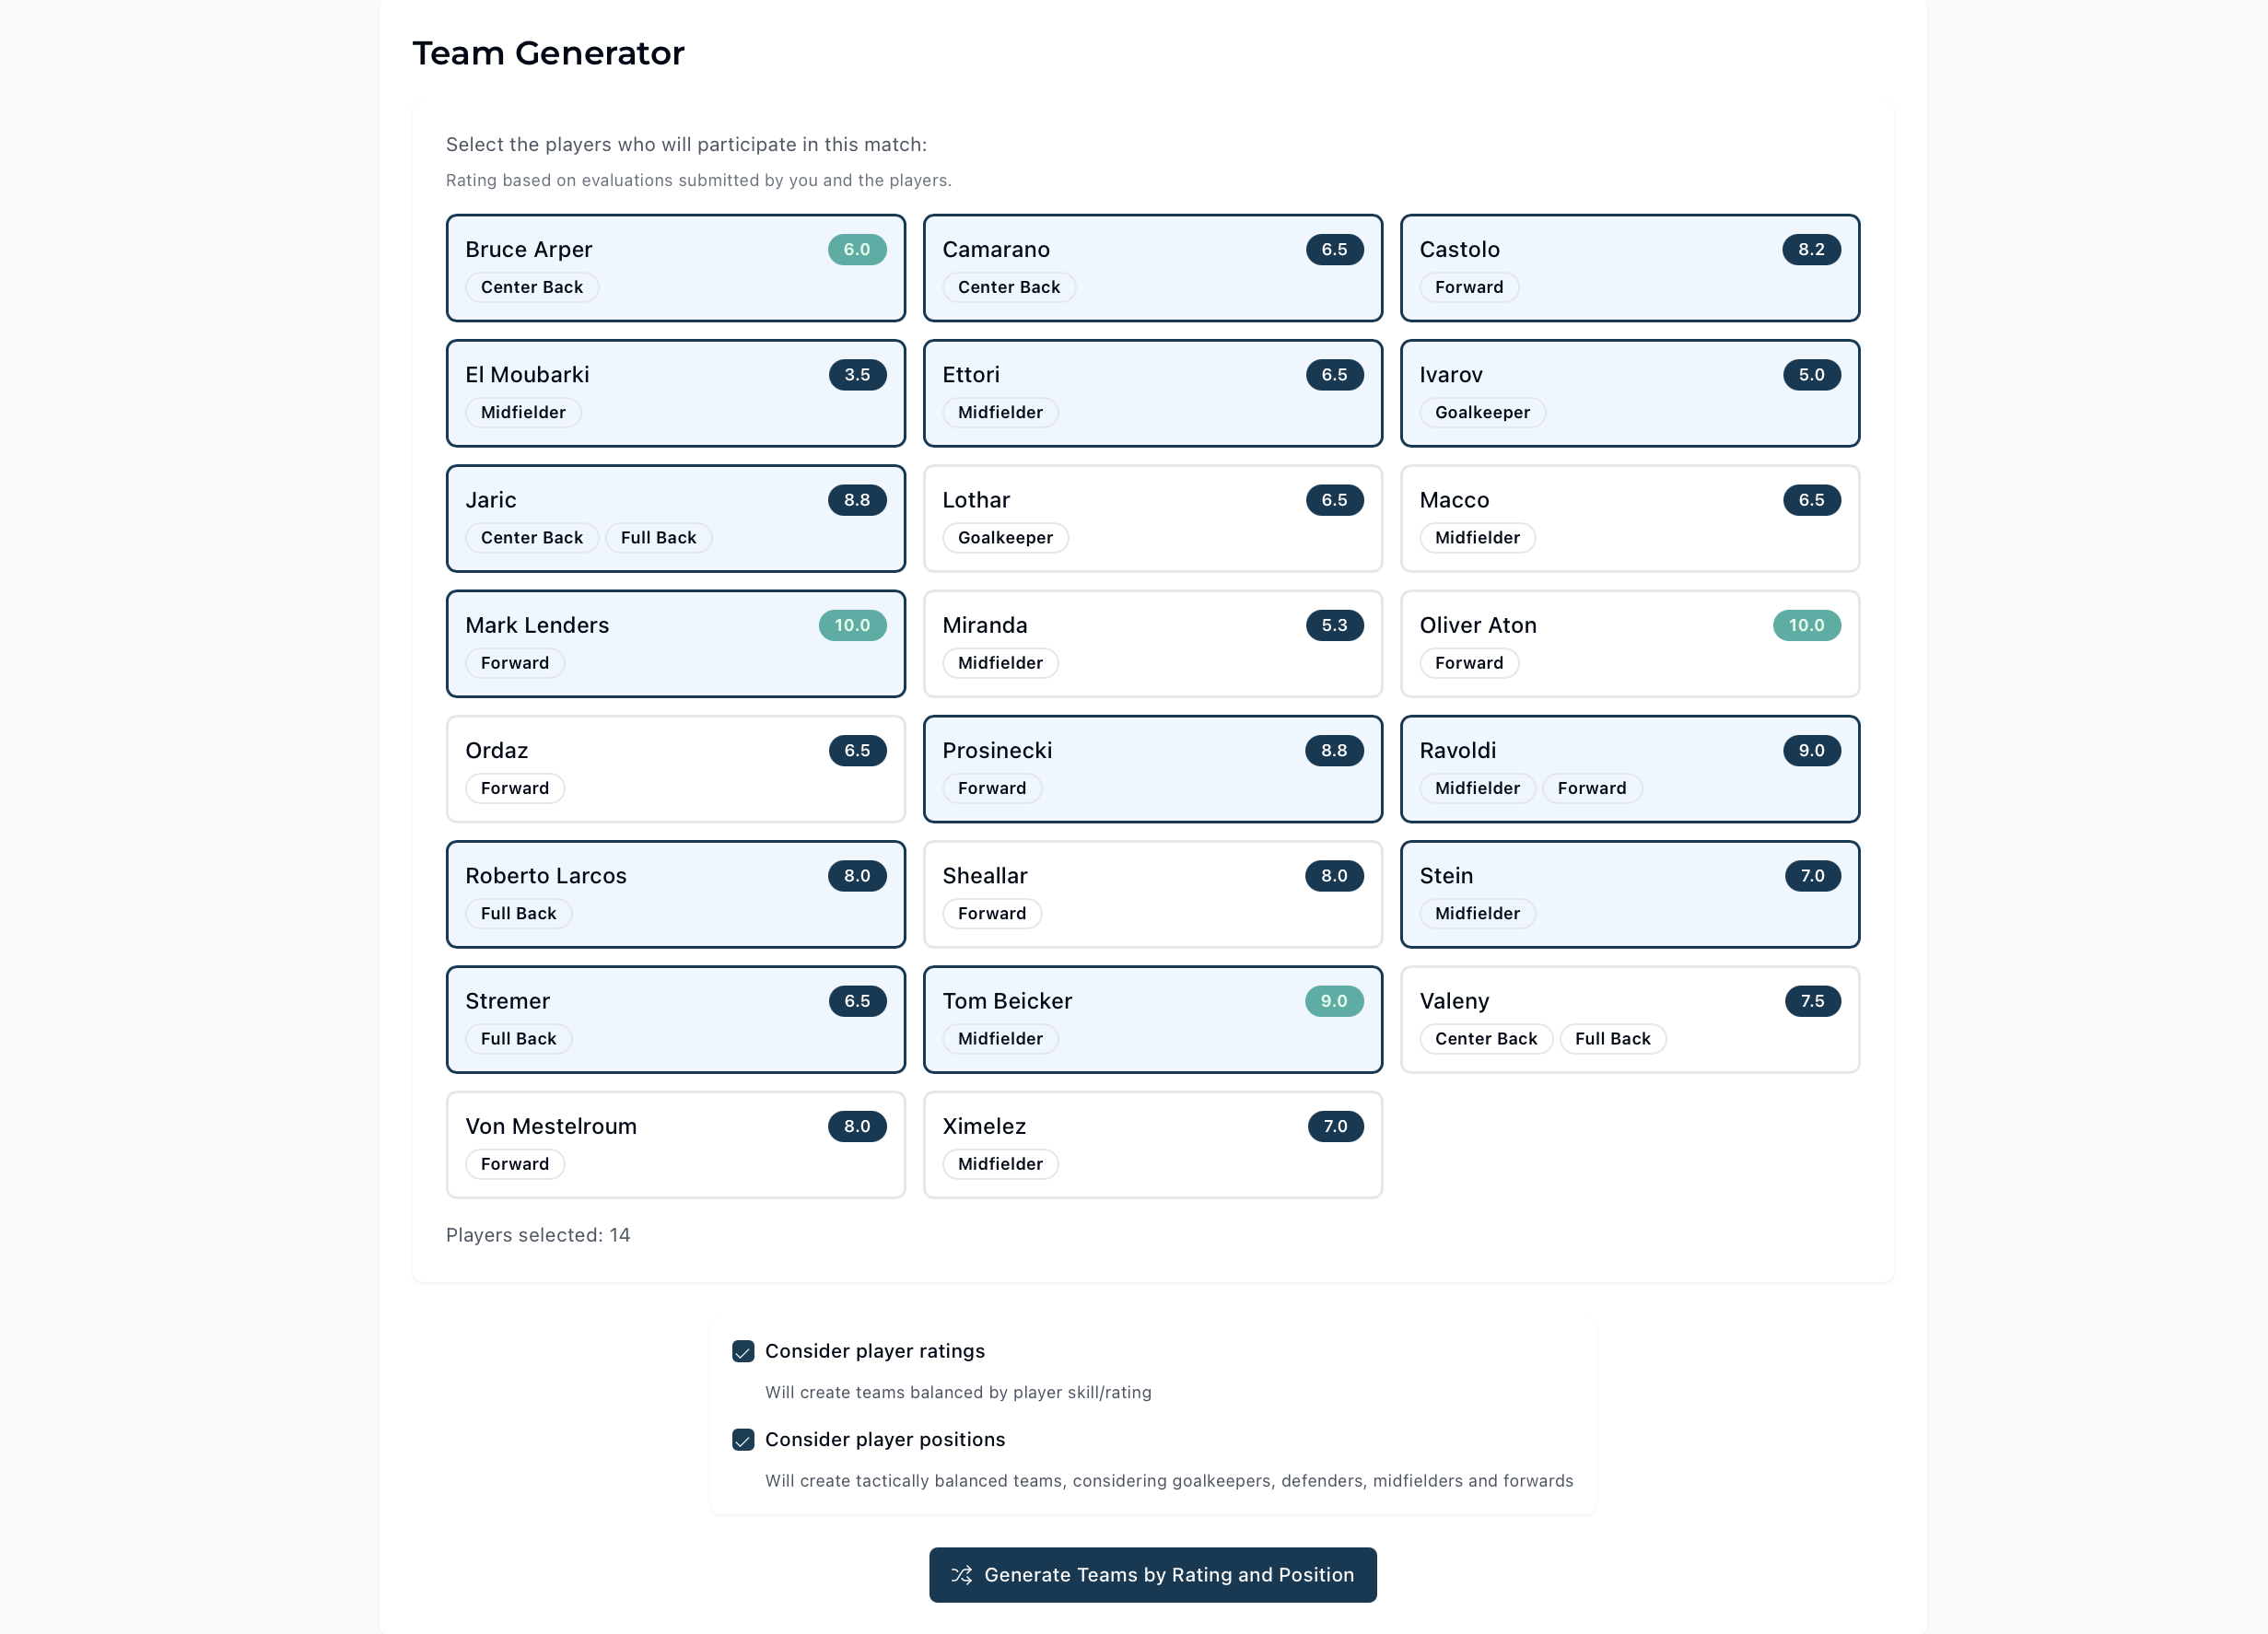Select player Miranda for the match

pos(1152,644)
